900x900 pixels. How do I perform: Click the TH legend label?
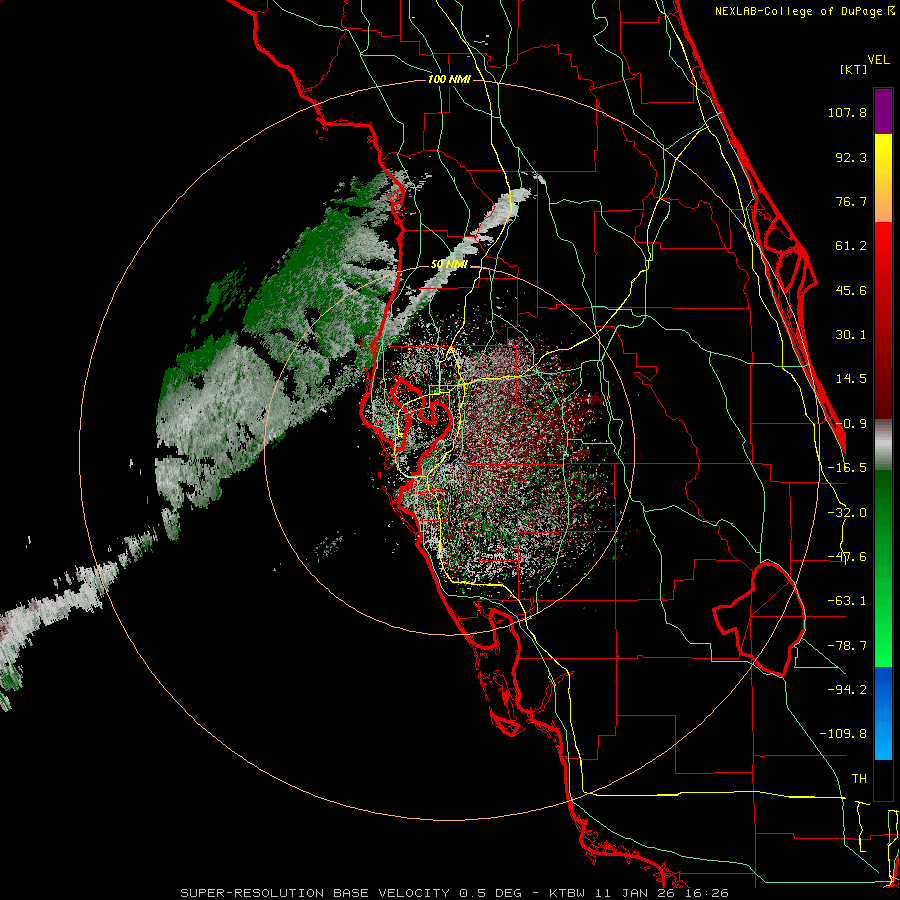click(x=859, y=779)
